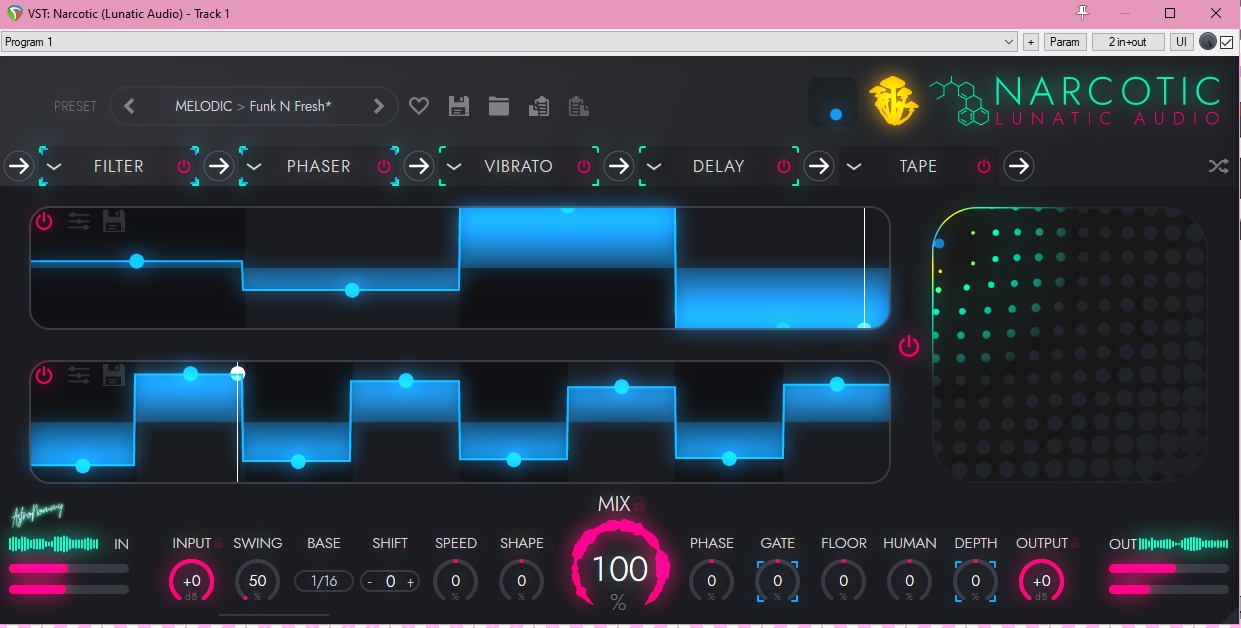
Task: Click the arrow between FILTER and PHASER
Action: point(219,166)
